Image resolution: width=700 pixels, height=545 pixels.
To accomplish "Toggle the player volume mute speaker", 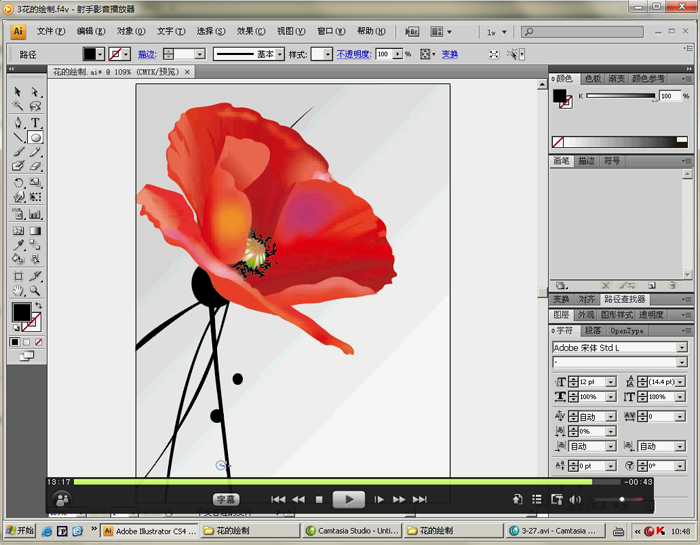I will click(575, 499).
